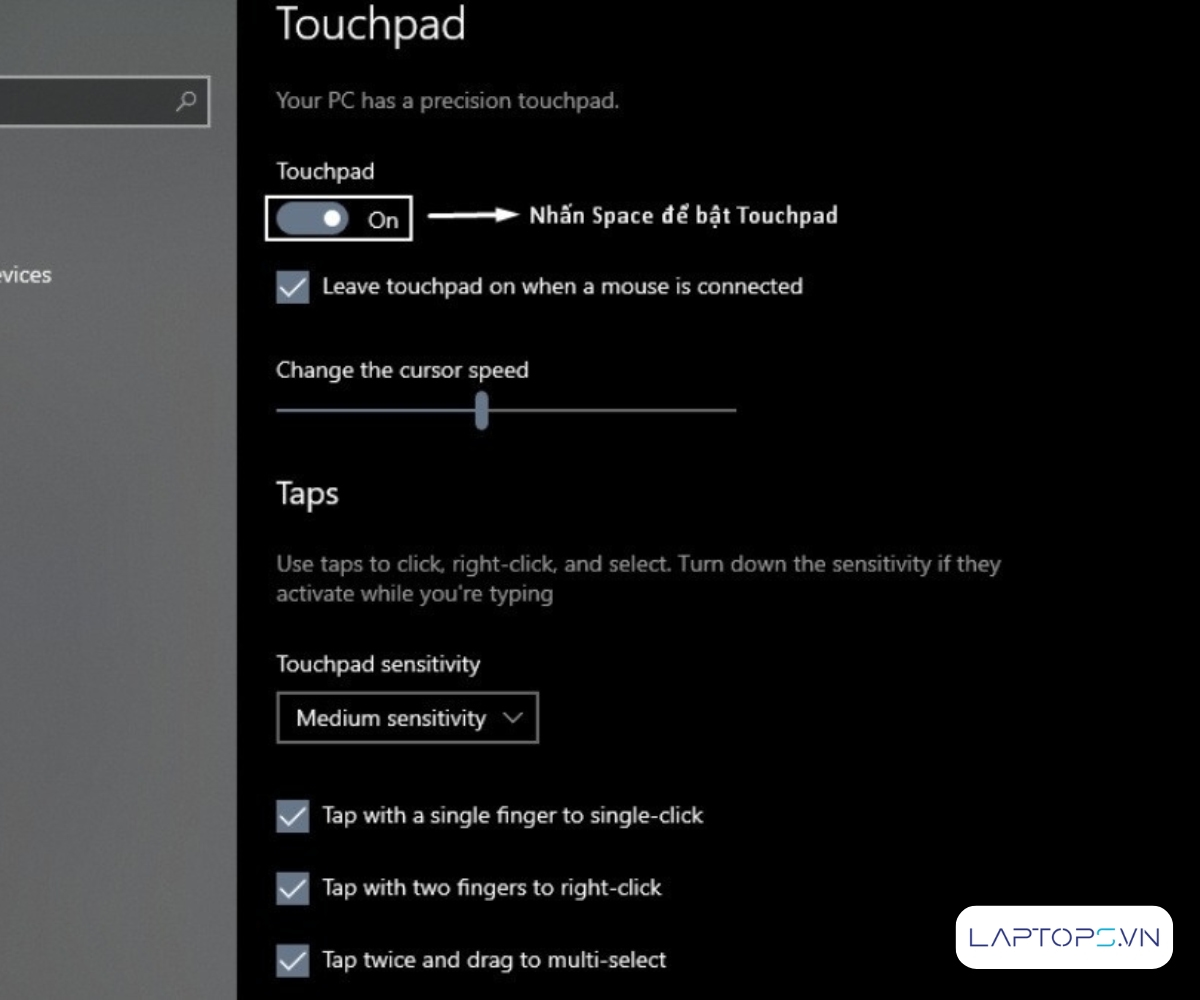The width and height of the screenshot is (1200, 1000).
Task: Click the white arrow pointing at the toggle
Action: [x=472, y=216]
